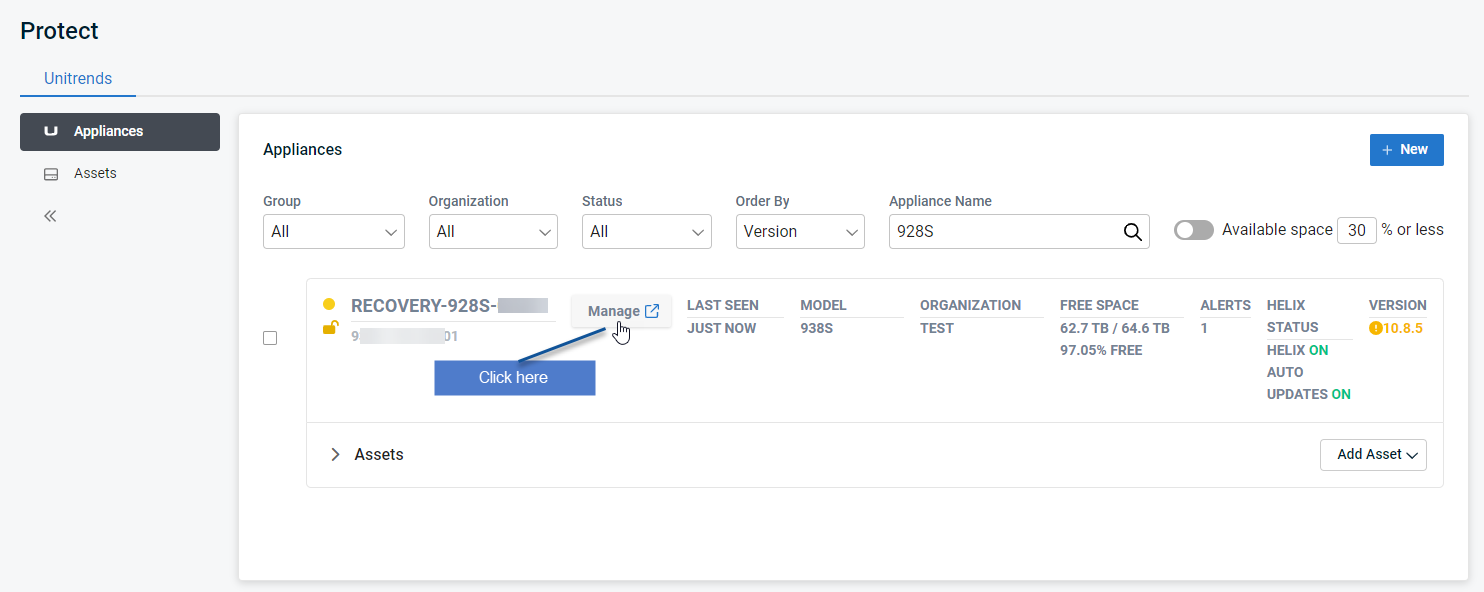Click the yellow status dot of RECOVERY-928S
Viewport: 1484px width, 592px height.
pyautogui.click(x=329, y=304)
